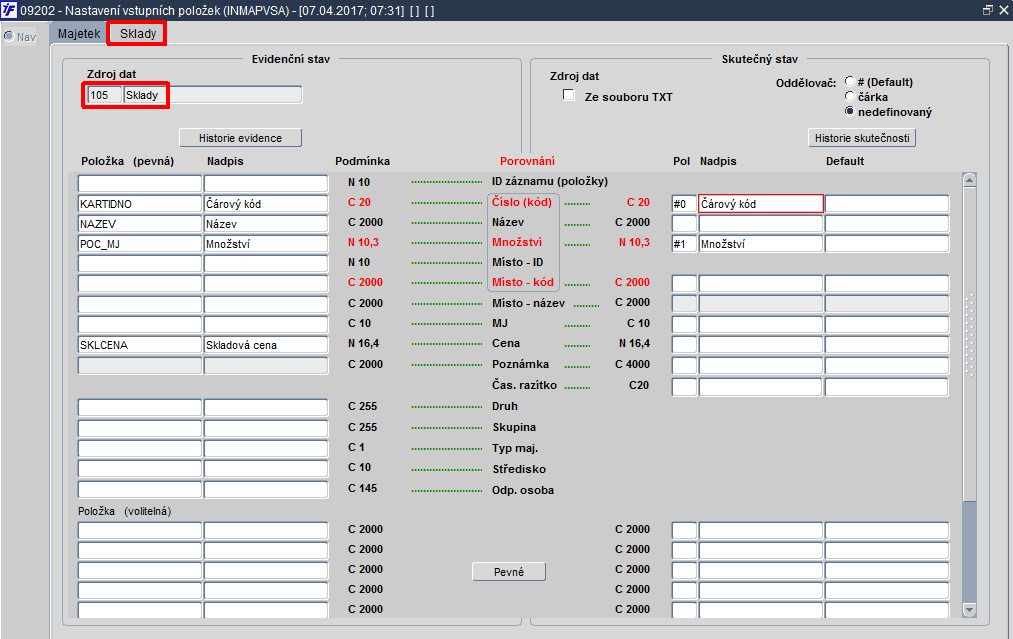Switch to the Majetek tab
Image resolution: width=1013 pixels, height=639 pixels.
79,34
